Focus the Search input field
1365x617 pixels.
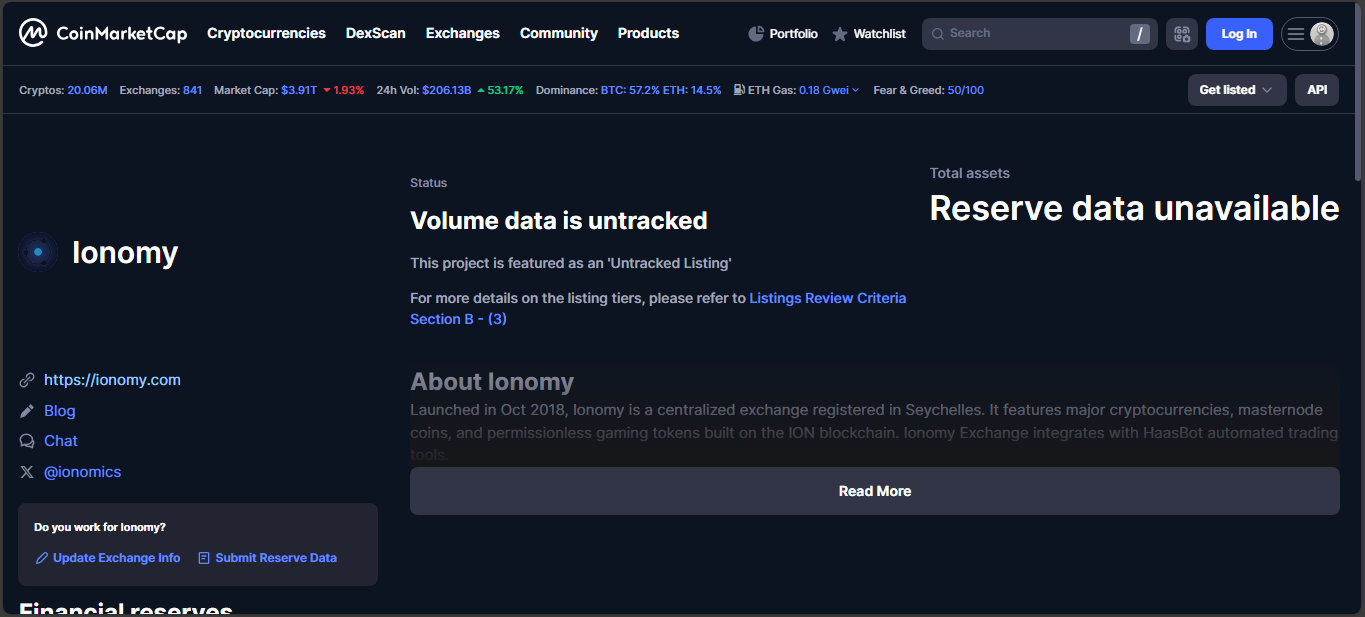pos(1030,34)
